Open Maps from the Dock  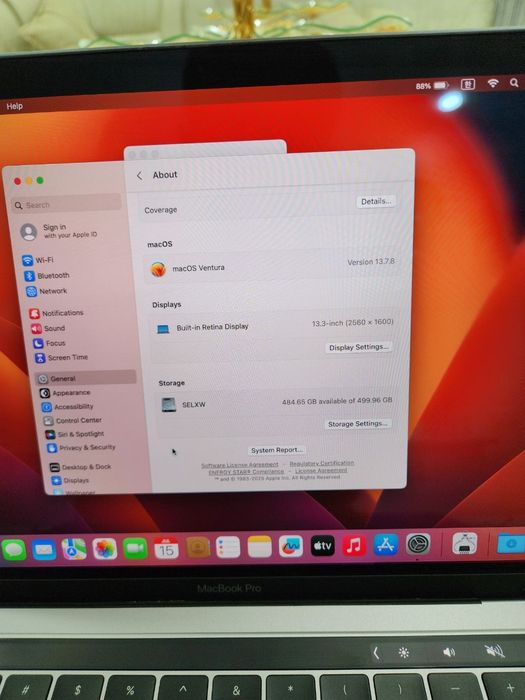[74, 549]
